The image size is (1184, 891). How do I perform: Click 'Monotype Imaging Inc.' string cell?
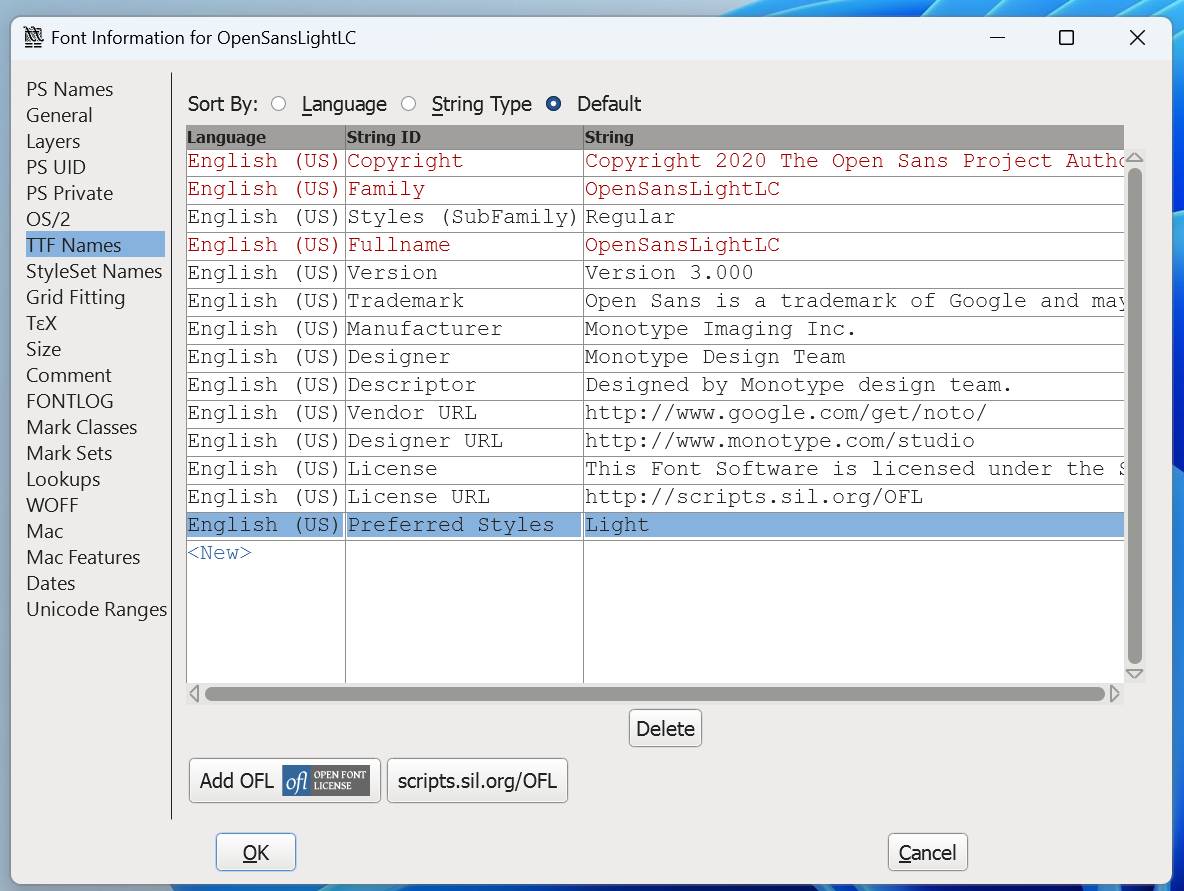click(x=854, y=329)
